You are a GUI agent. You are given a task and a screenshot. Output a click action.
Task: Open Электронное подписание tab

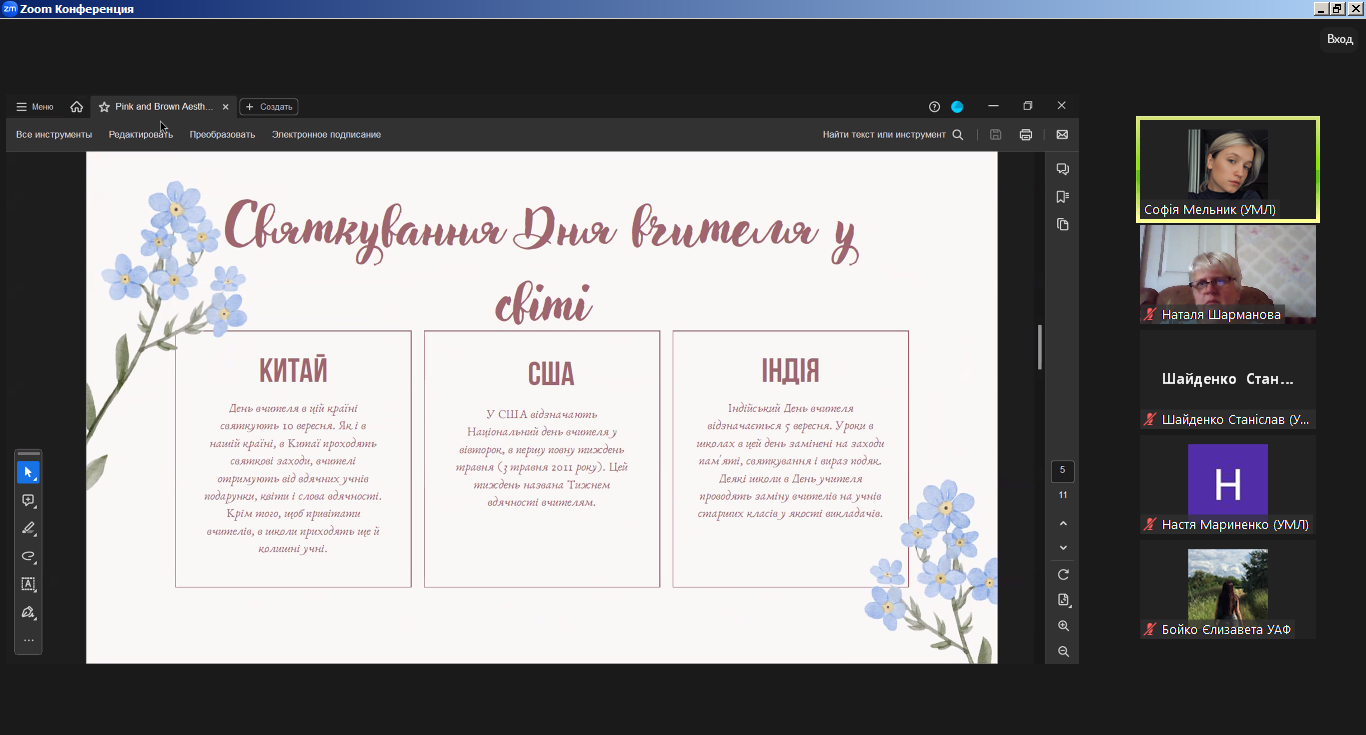(326, 134)
